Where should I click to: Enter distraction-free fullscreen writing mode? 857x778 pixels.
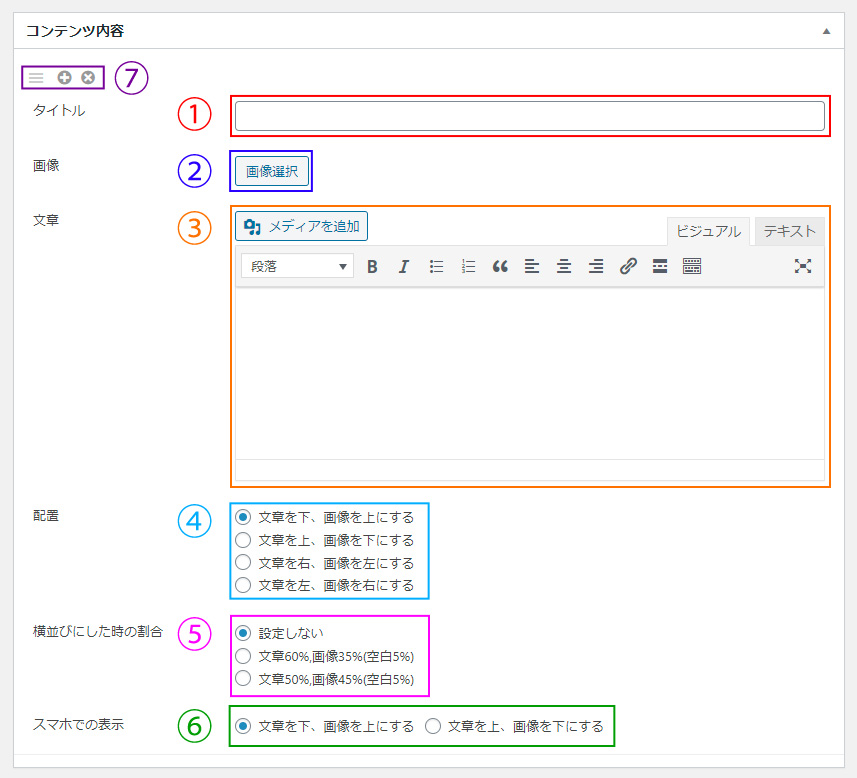tap(803, 266)
